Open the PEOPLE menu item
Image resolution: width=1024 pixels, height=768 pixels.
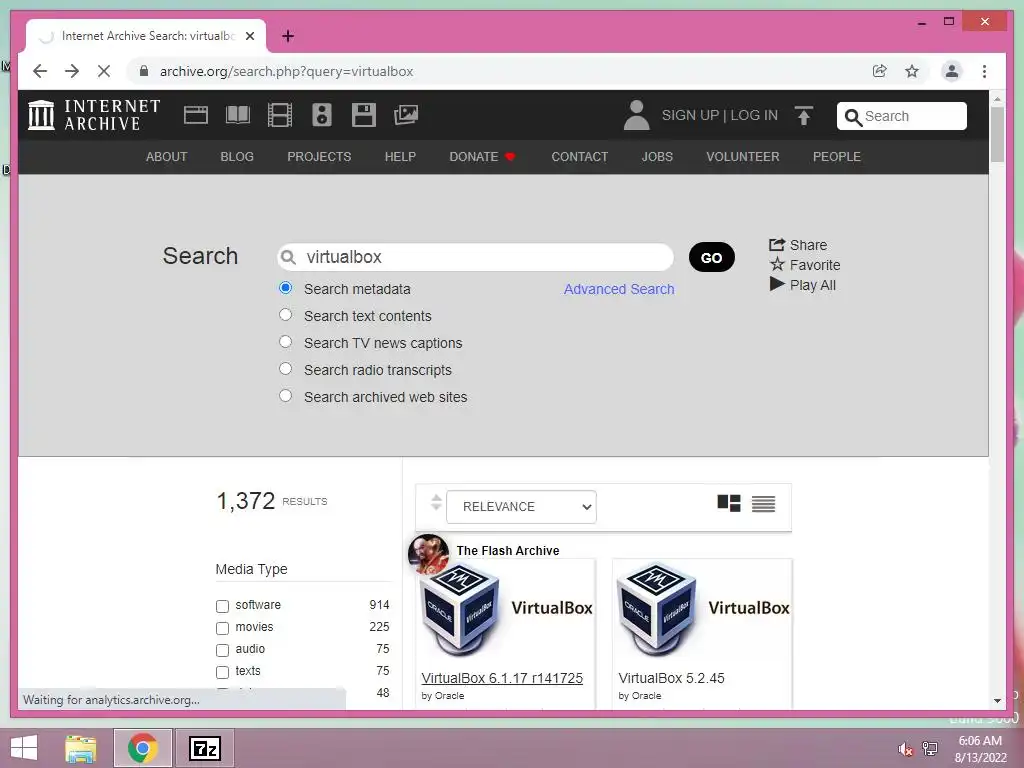coord(837,157)
